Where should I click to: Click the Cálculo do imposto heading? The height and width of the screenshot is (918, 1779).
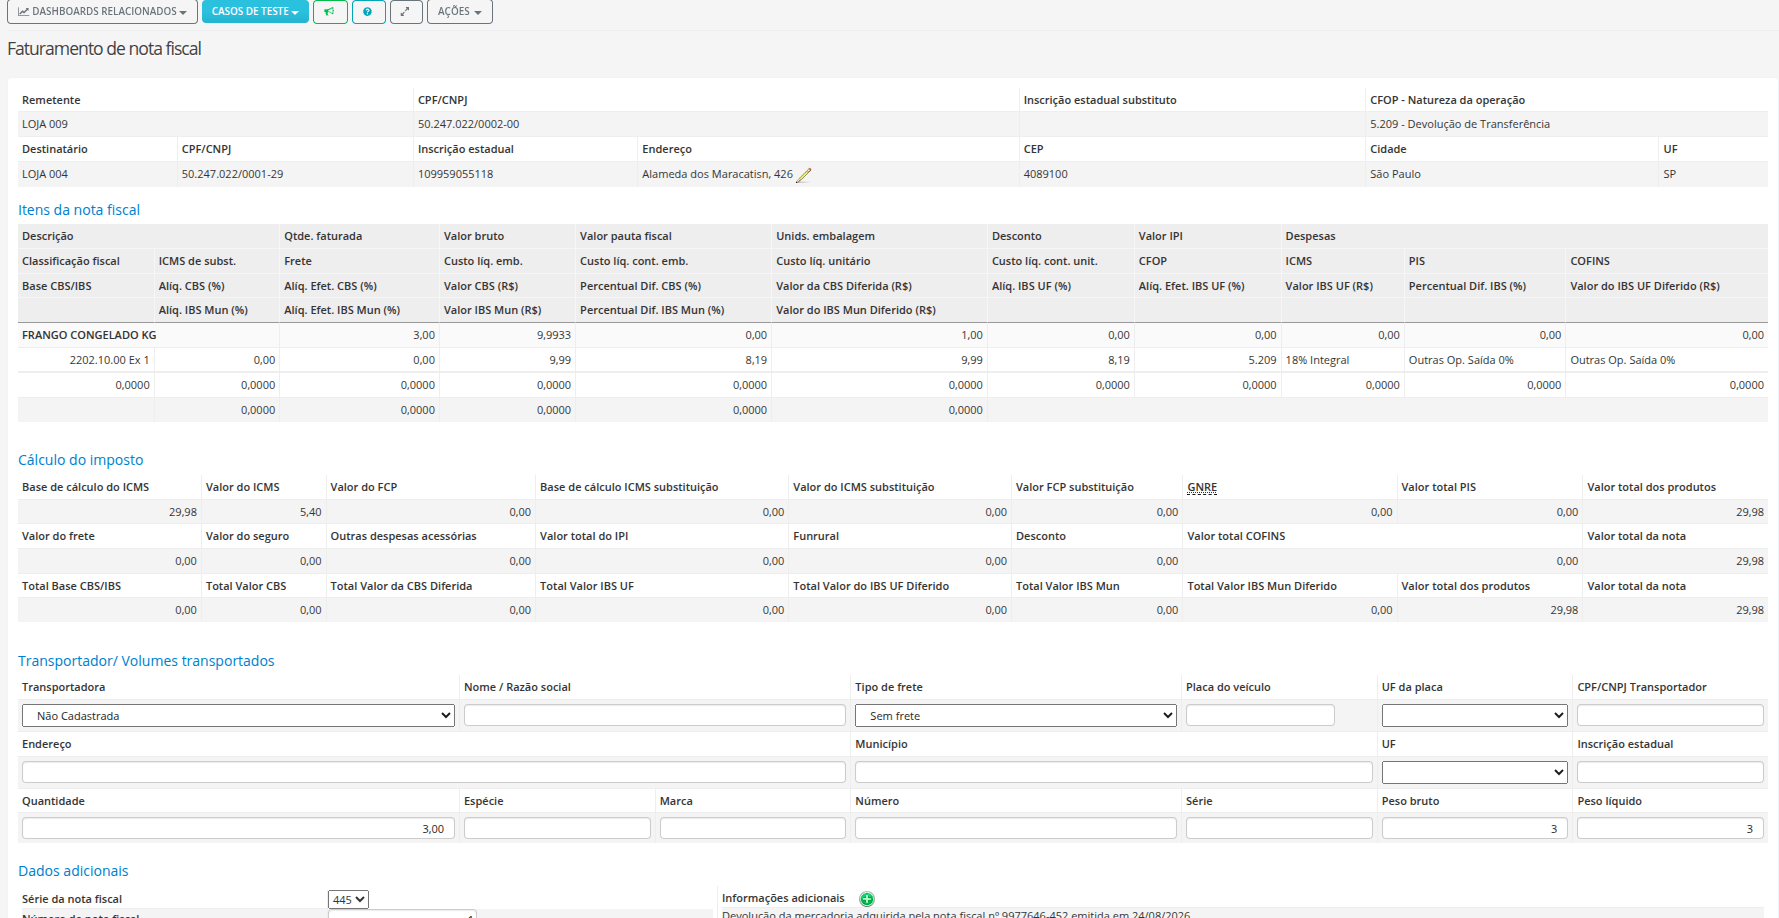click(x=81, y=460)
